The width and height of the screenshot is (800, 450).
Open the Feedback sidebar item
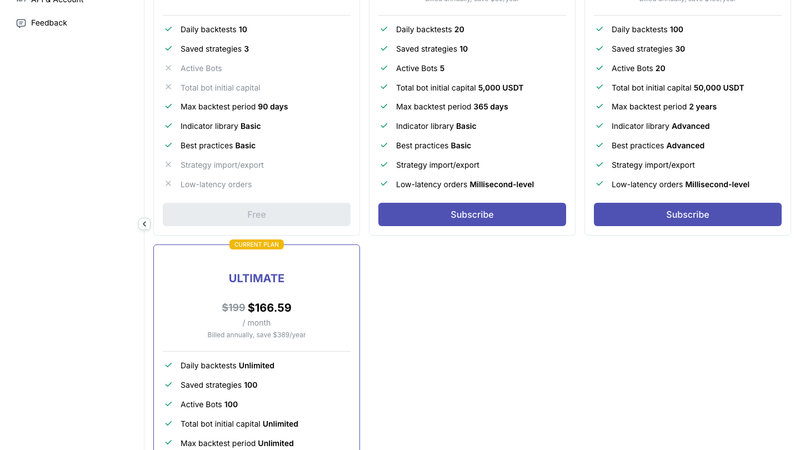click(x=42, y=23)
